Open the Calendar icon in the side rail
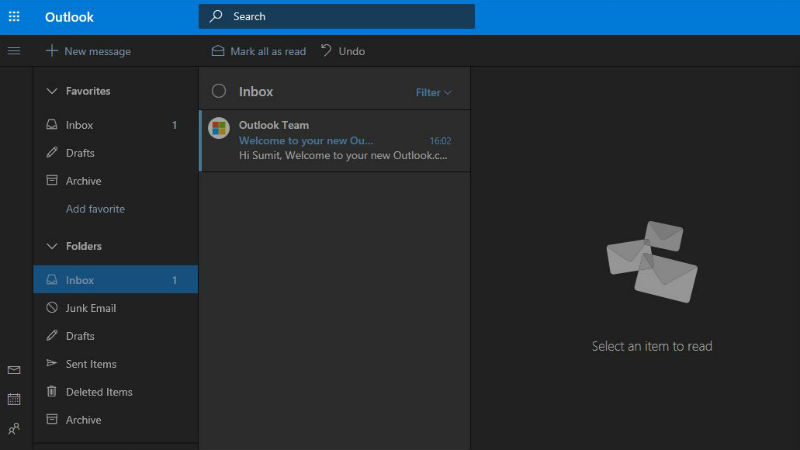The width and height of the screenshot is (800, 450). click(x=14, y=399)
